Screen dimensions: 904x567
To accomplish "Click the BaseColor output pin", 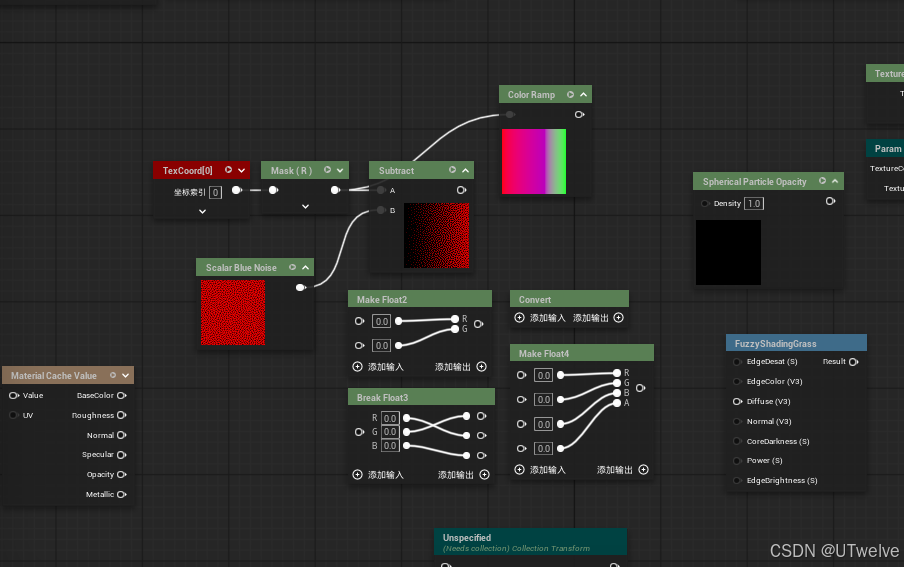I will [x=122, y=395].
